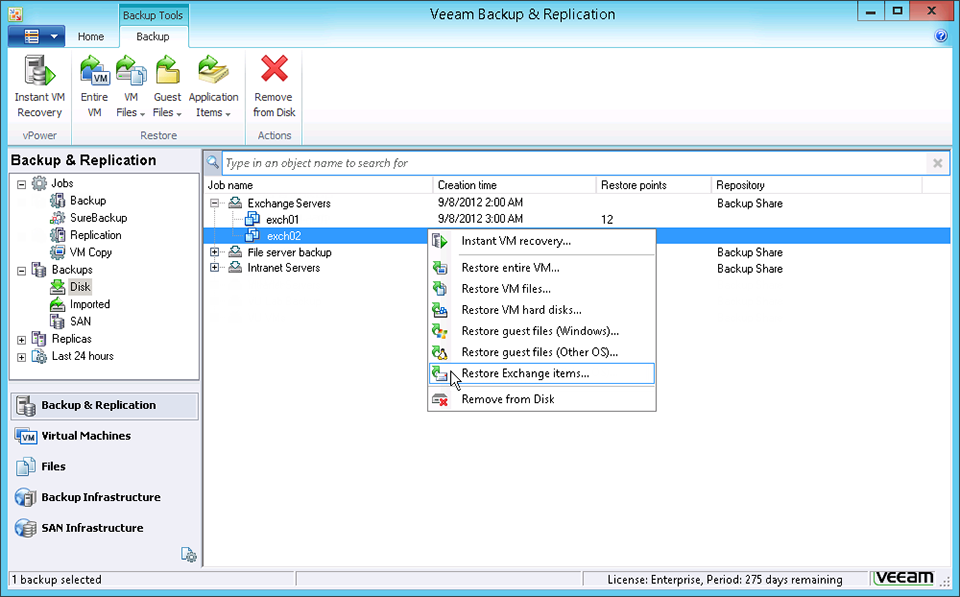Sort by the Creation time column header

514,185
